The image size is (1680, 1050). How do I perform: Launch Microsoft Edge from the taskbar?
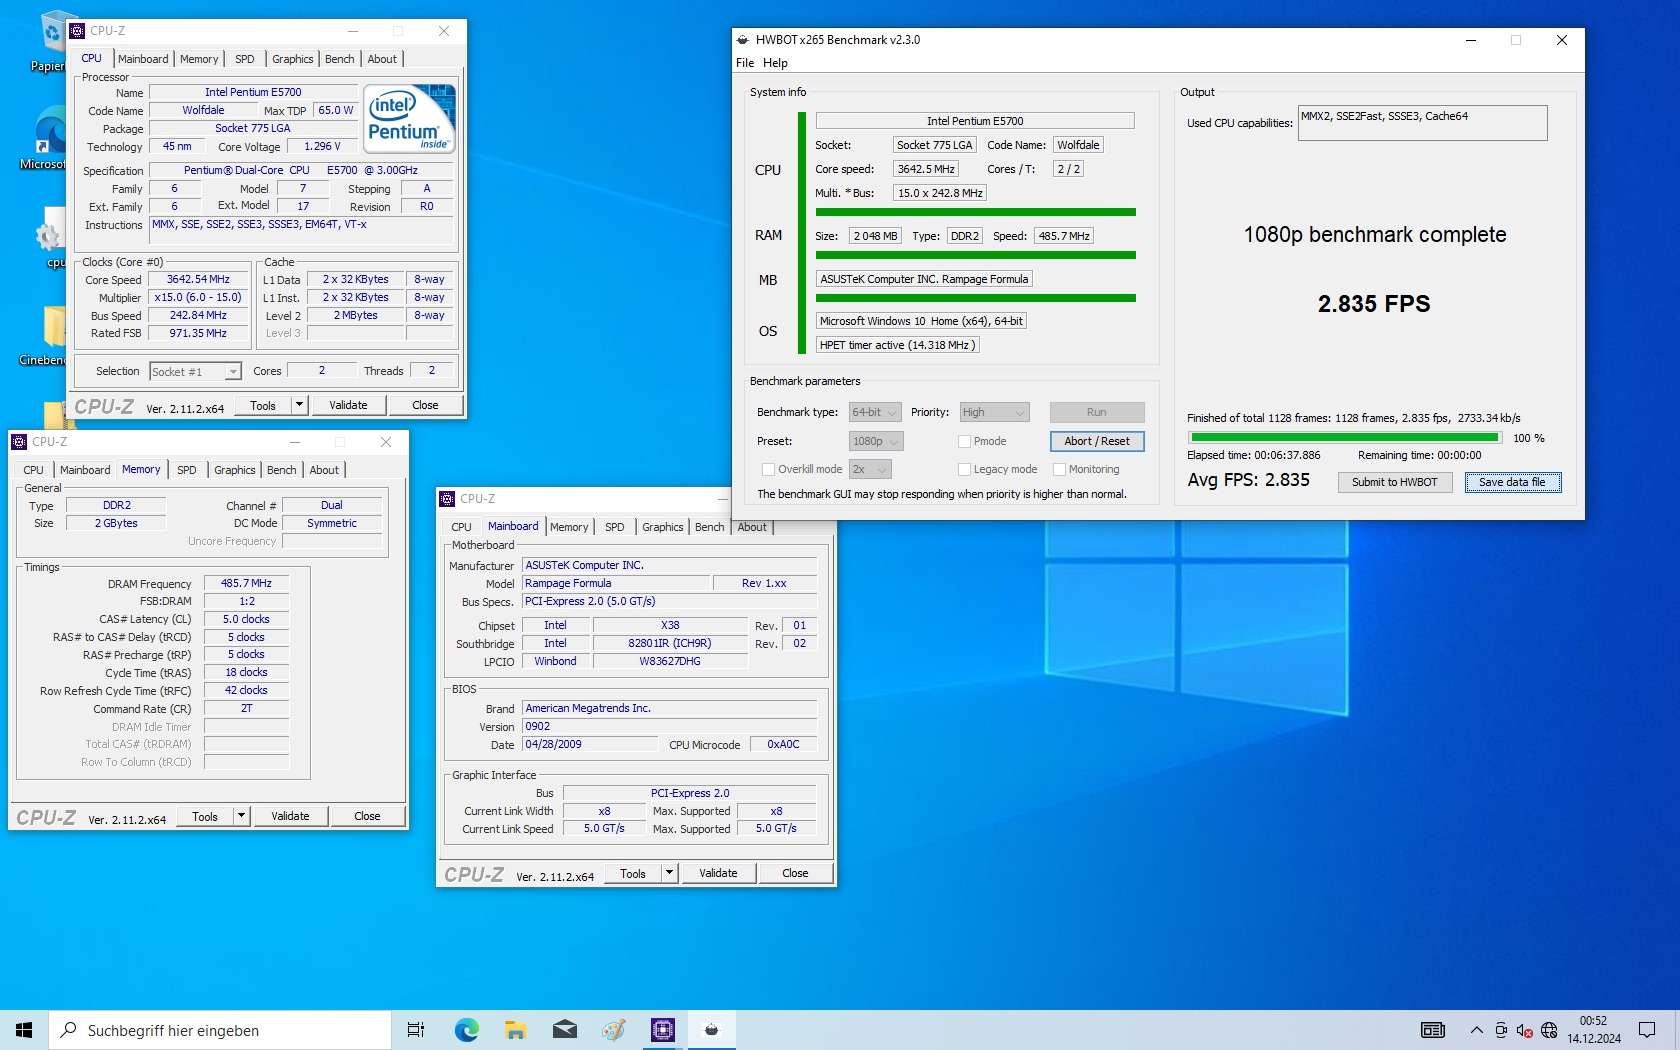(466, 1030)
